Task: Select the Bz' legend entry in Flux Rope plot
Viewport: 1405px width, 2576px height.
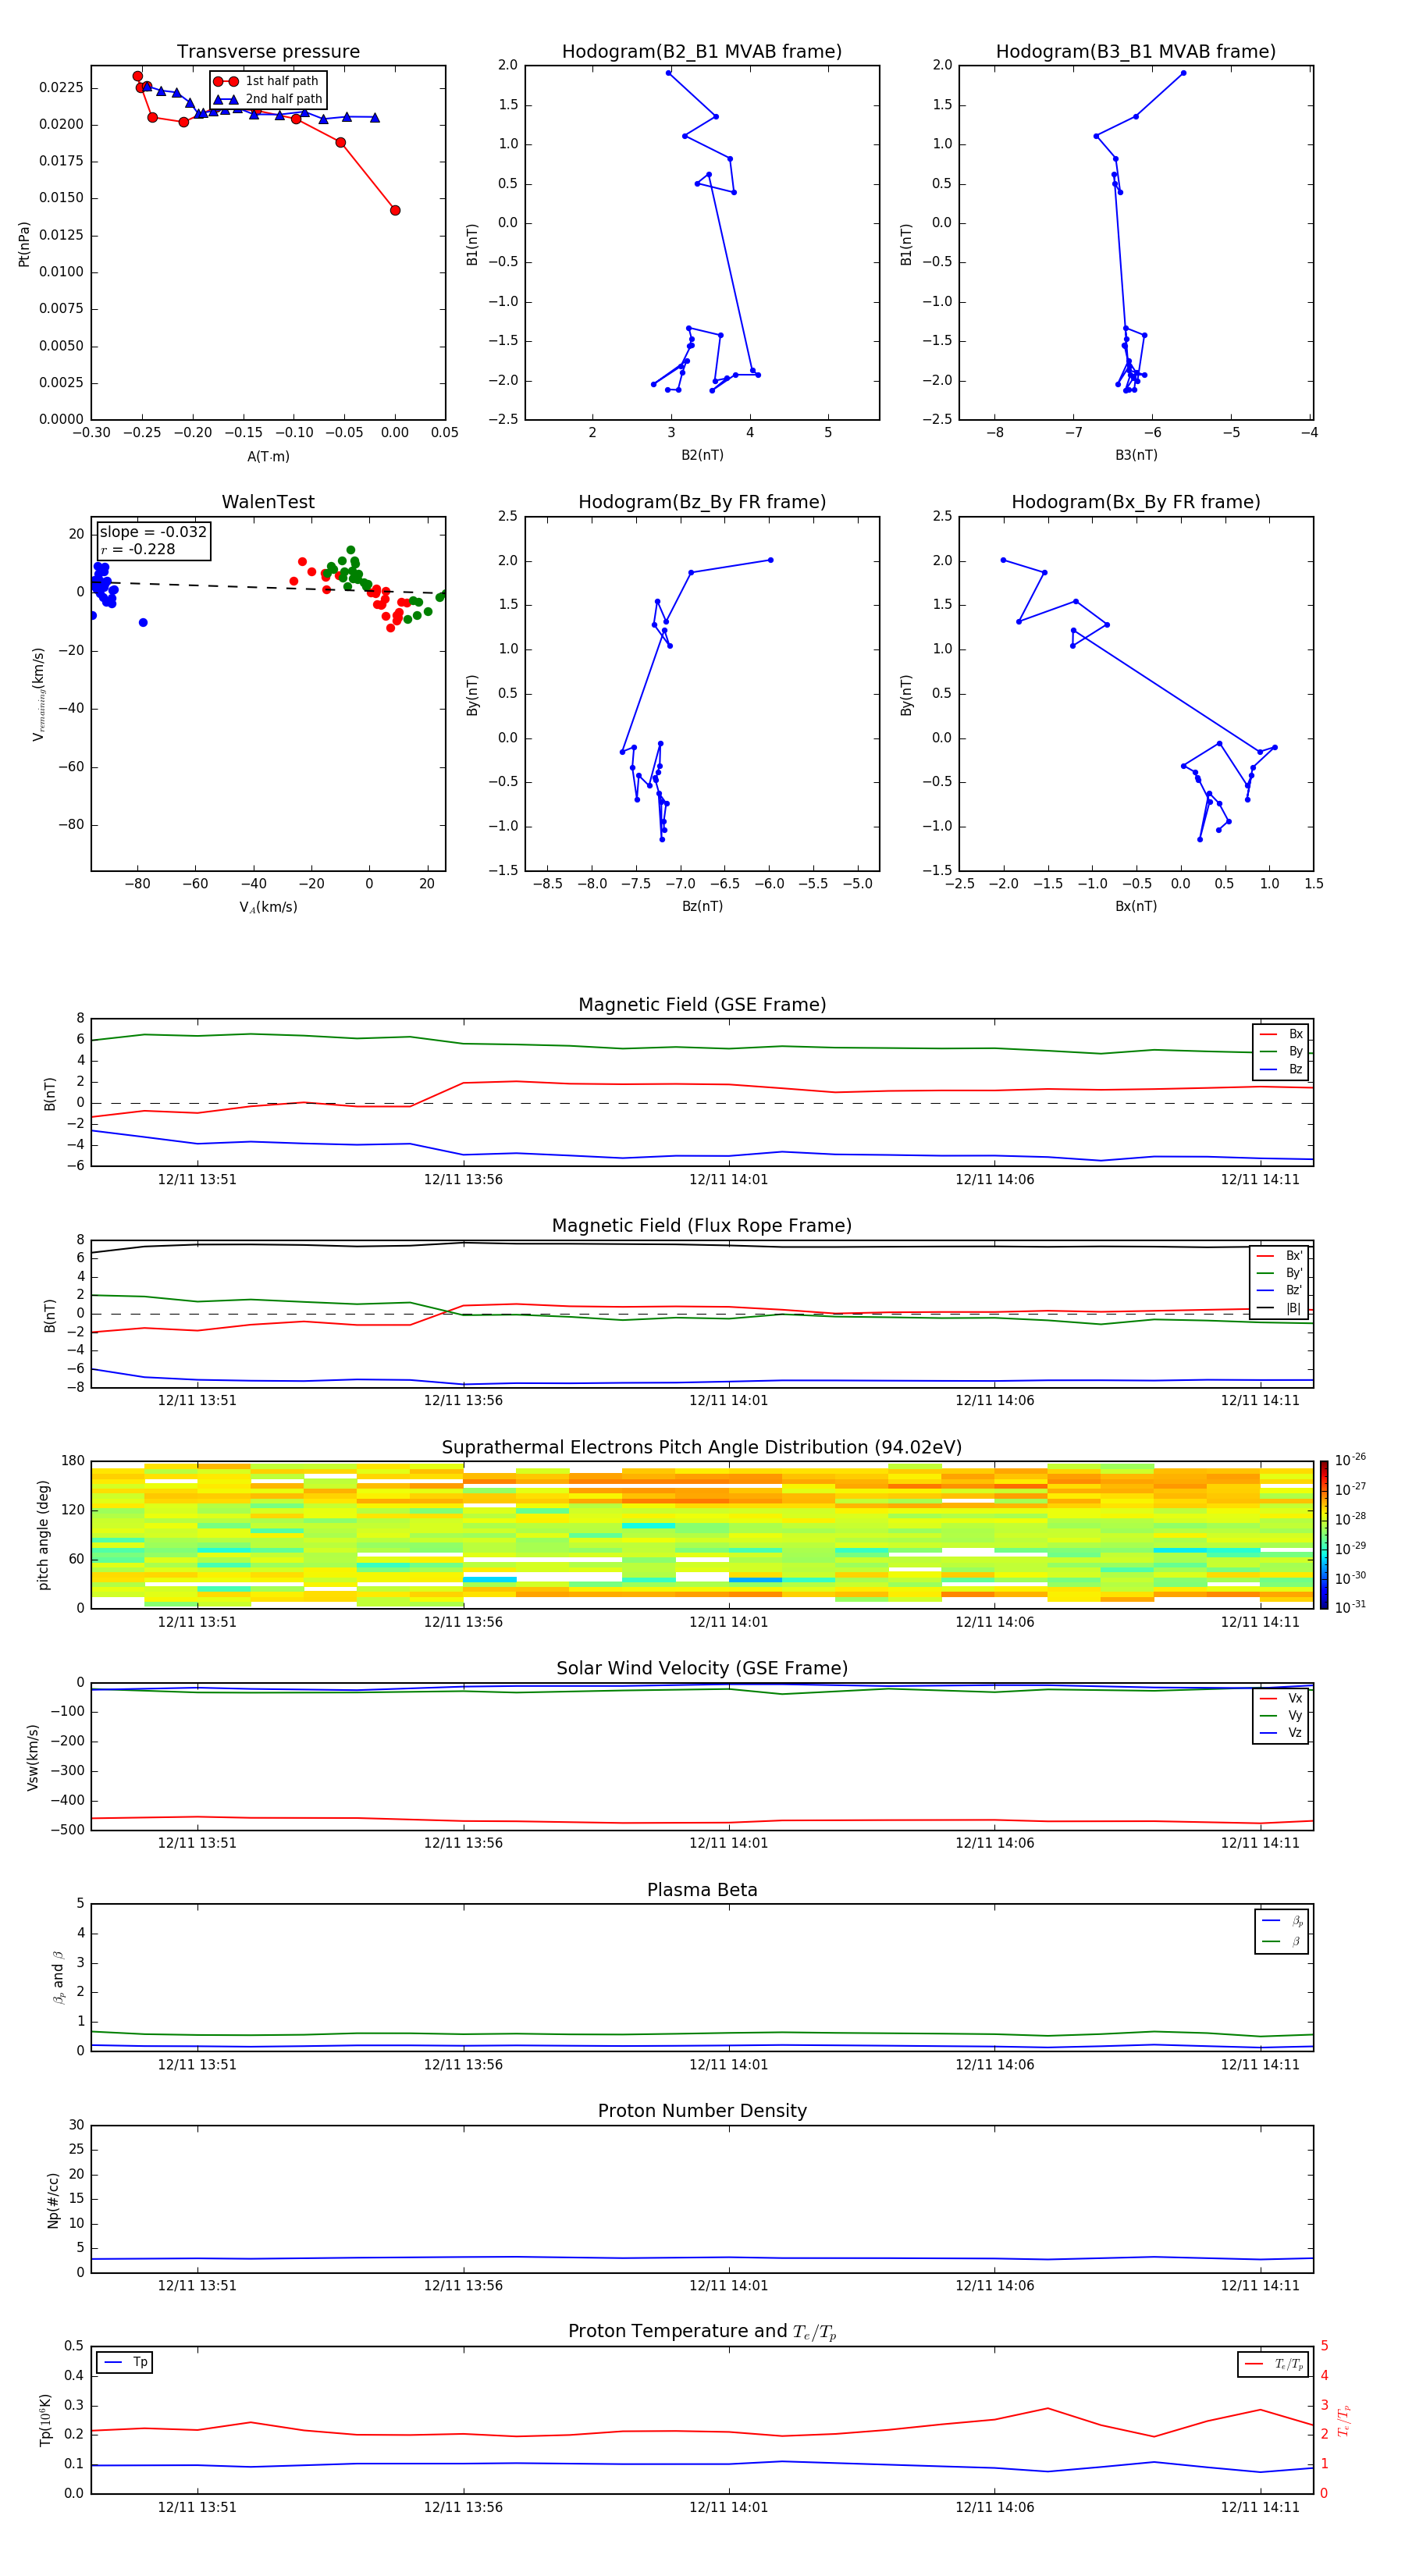Action: click(x=1280, y=1291)
